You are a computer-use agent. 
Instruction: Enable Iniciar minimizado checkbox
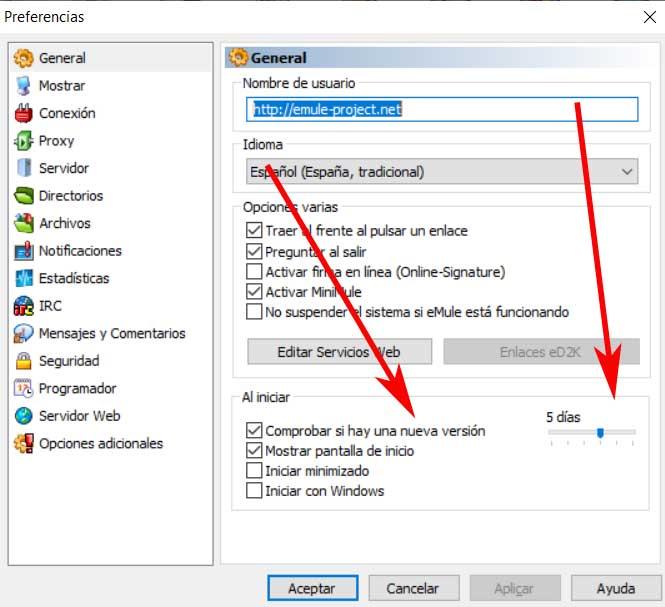[x=254, y=471]
